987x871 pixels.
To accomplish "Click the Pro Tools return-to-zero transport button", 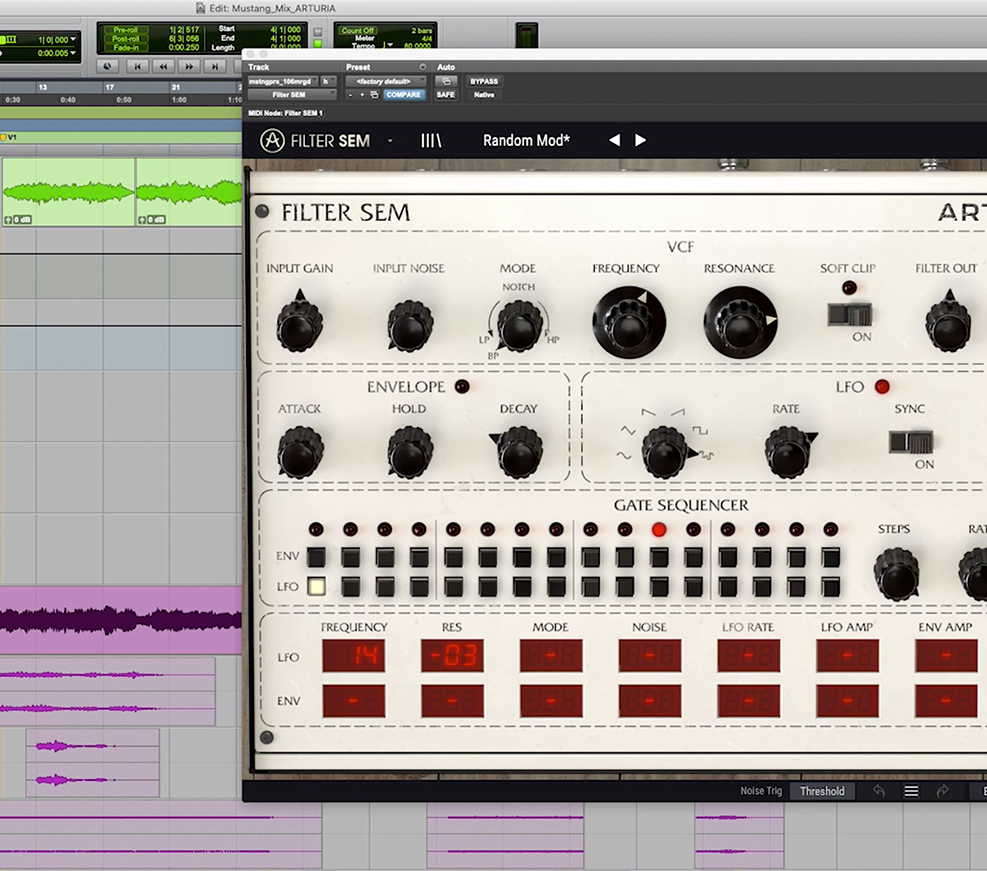I will coord(138,66).
